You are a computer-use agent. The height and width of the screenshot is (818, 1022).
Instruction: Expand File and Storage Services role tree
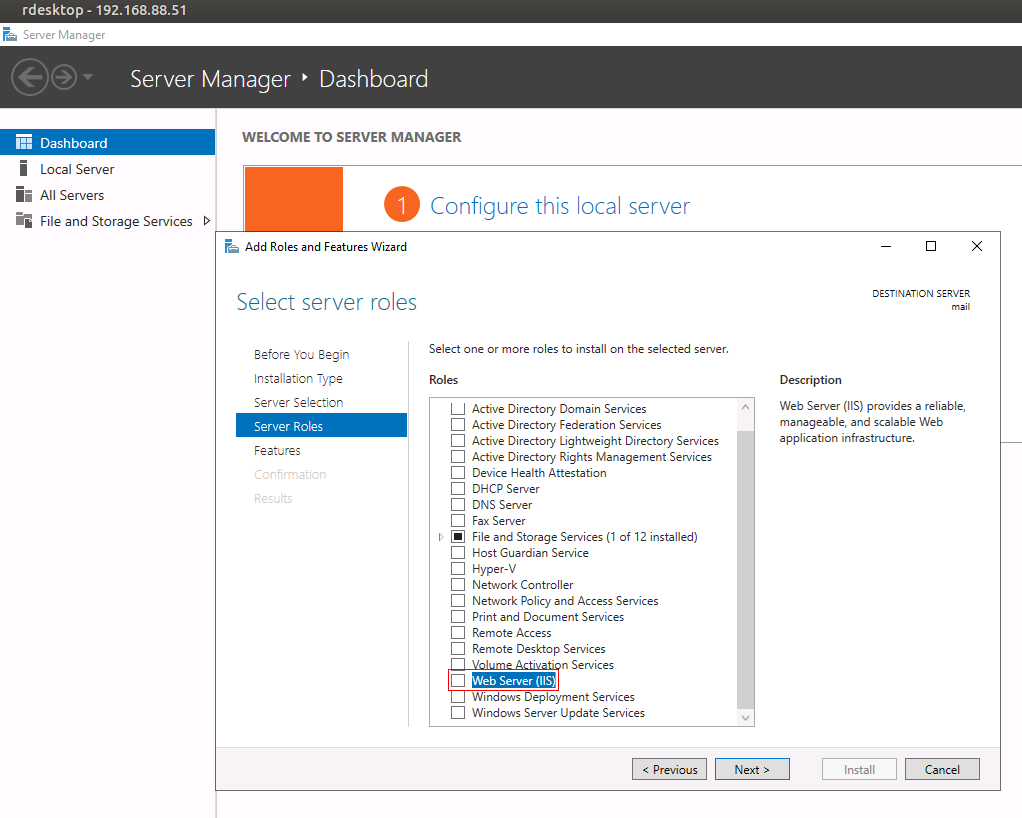[441, 537]
